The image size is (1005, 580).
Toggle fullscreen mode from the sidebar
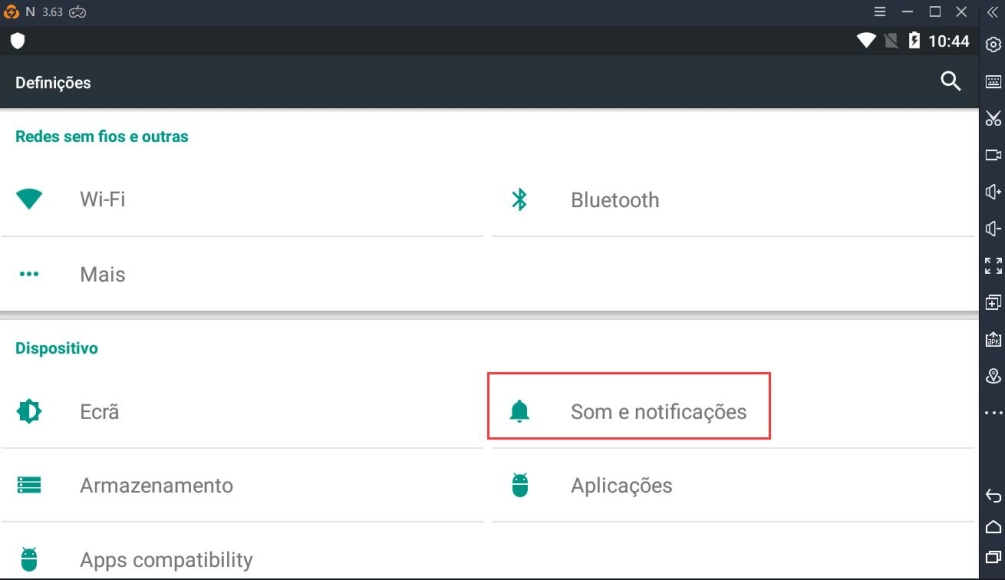click(x=991, y=266)
